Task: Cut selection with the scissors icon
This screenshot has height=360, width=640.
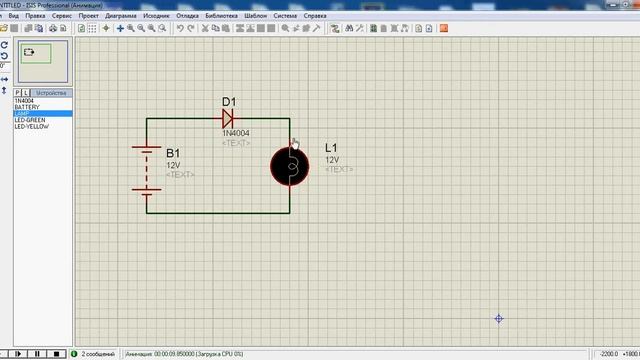Action: pos(205,28)
